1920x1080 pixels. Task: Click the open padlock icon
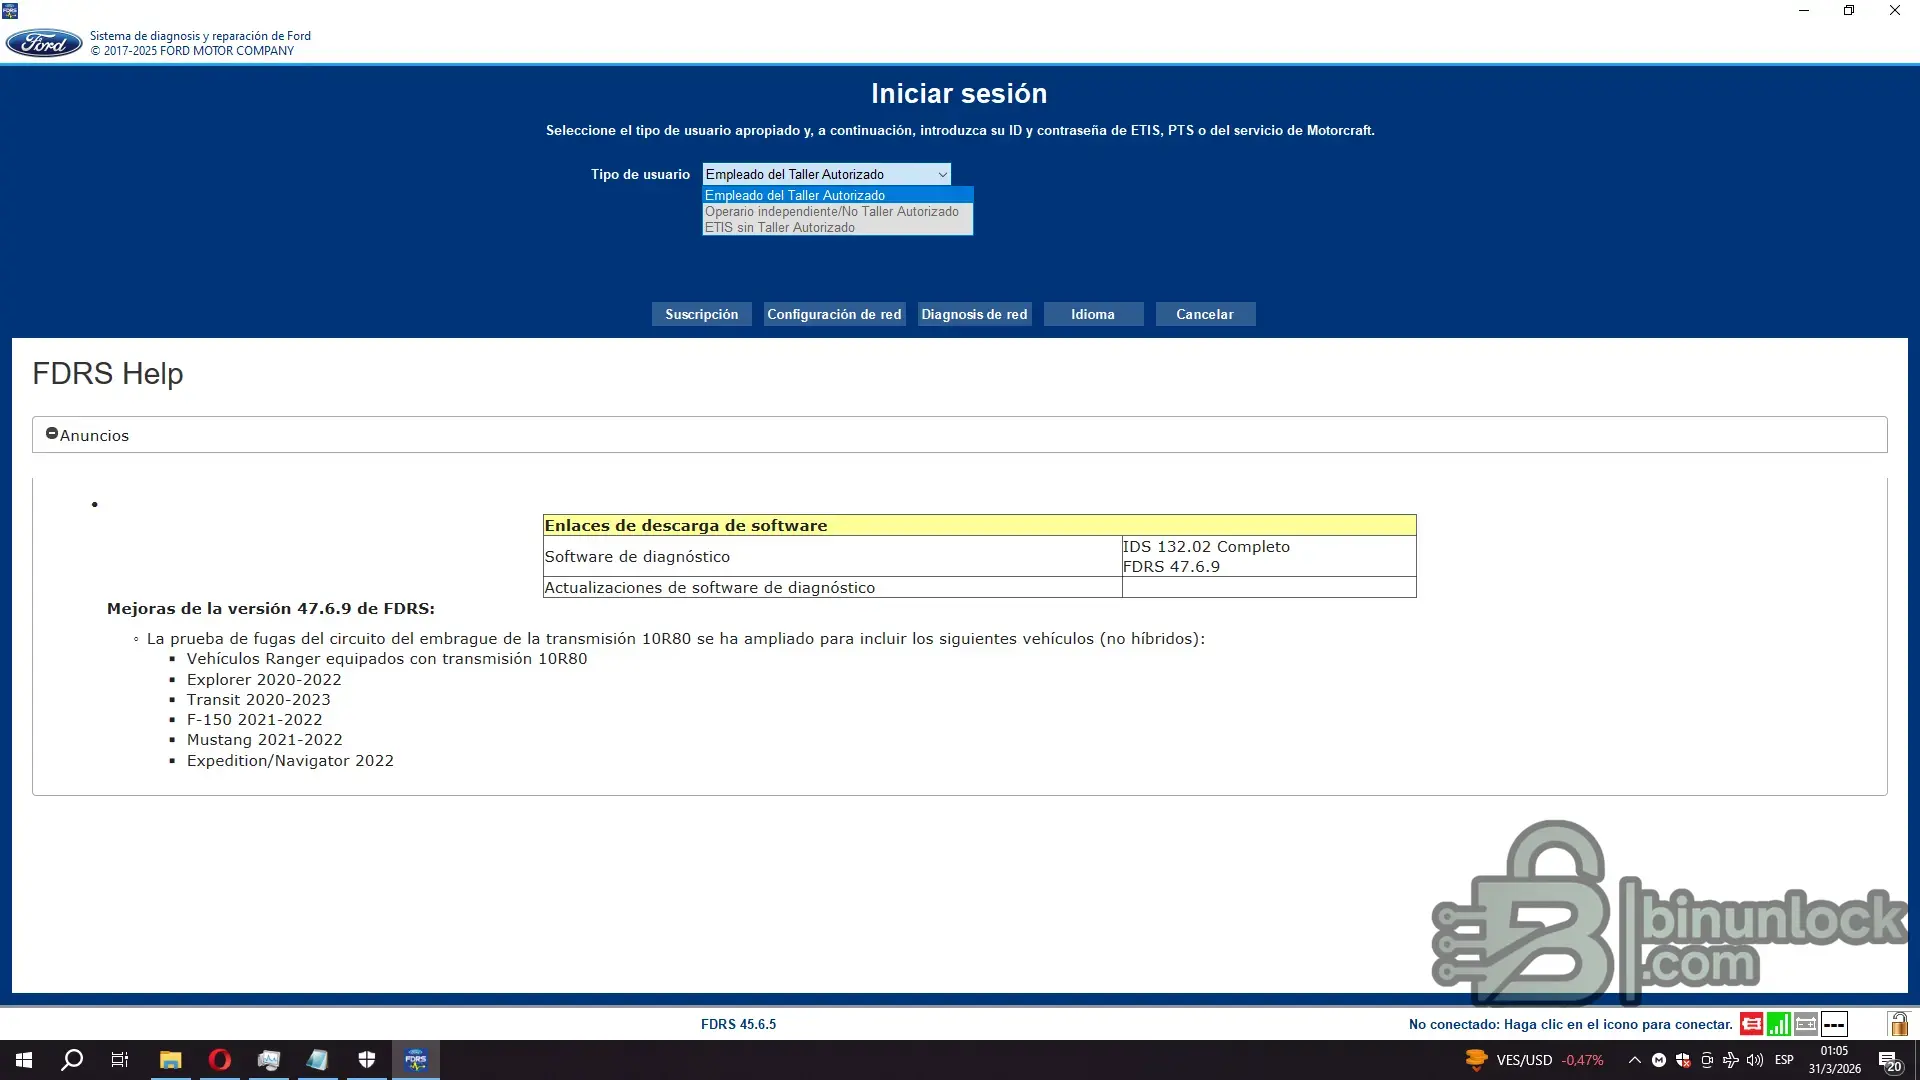(x=1897, y=1024)
